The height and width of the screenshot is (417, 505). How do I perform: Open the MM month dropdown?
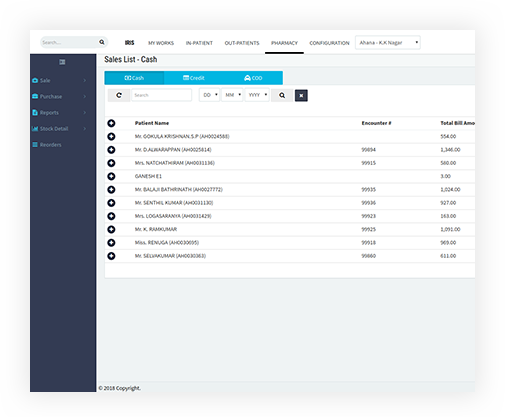point(232,95)
